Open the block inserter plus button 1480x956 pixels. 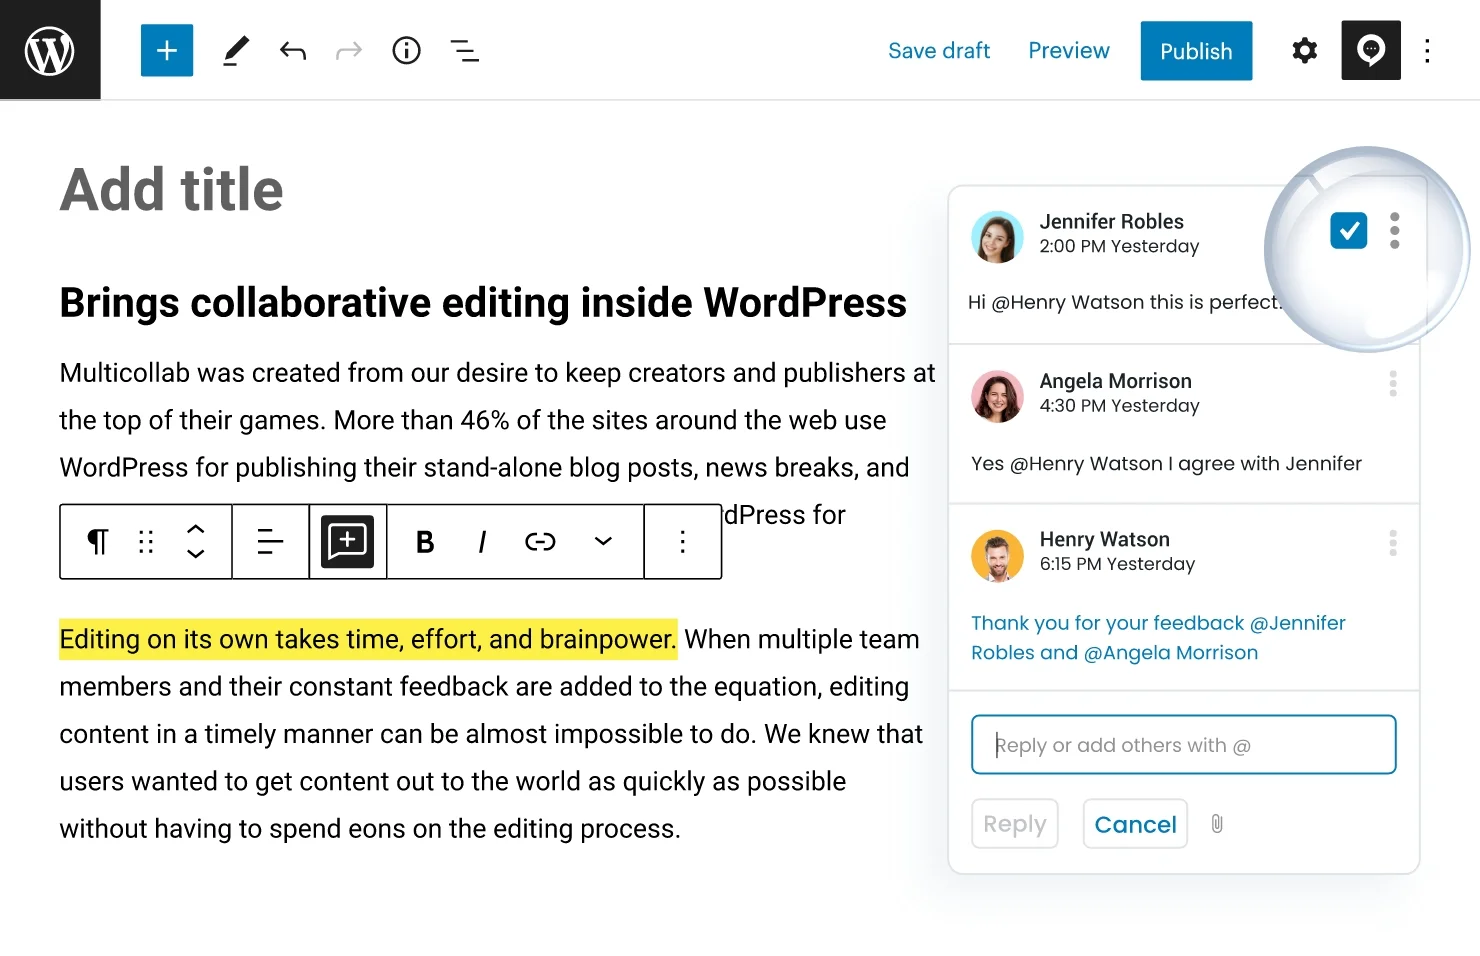(x=167, y=50)
